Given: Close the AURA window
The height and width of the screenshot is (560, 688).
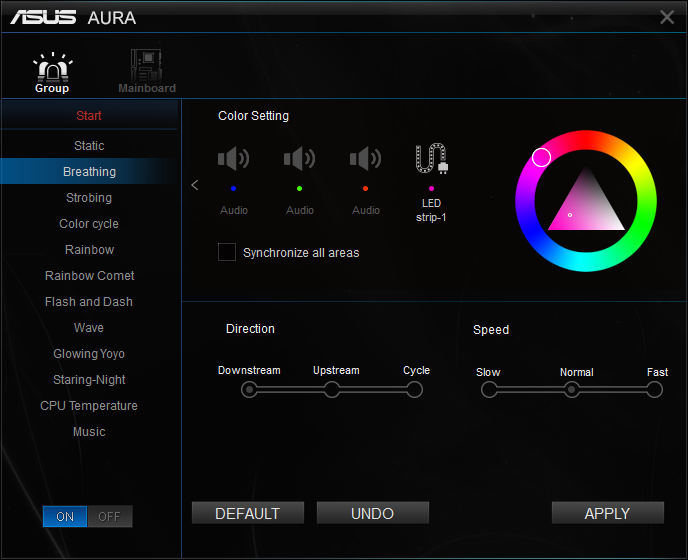Looking at the screenshot, I should point(667,17).
